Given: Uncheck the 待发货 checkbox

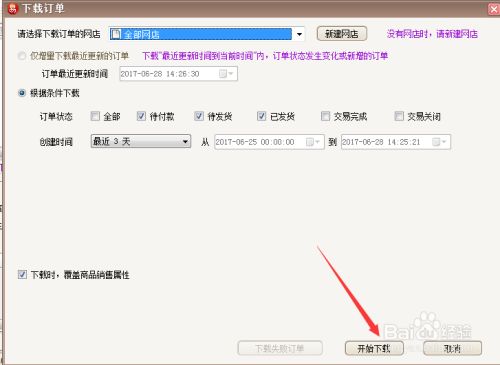Looking at the screenshot, I should pyautogui.click(x=199, y=116).
